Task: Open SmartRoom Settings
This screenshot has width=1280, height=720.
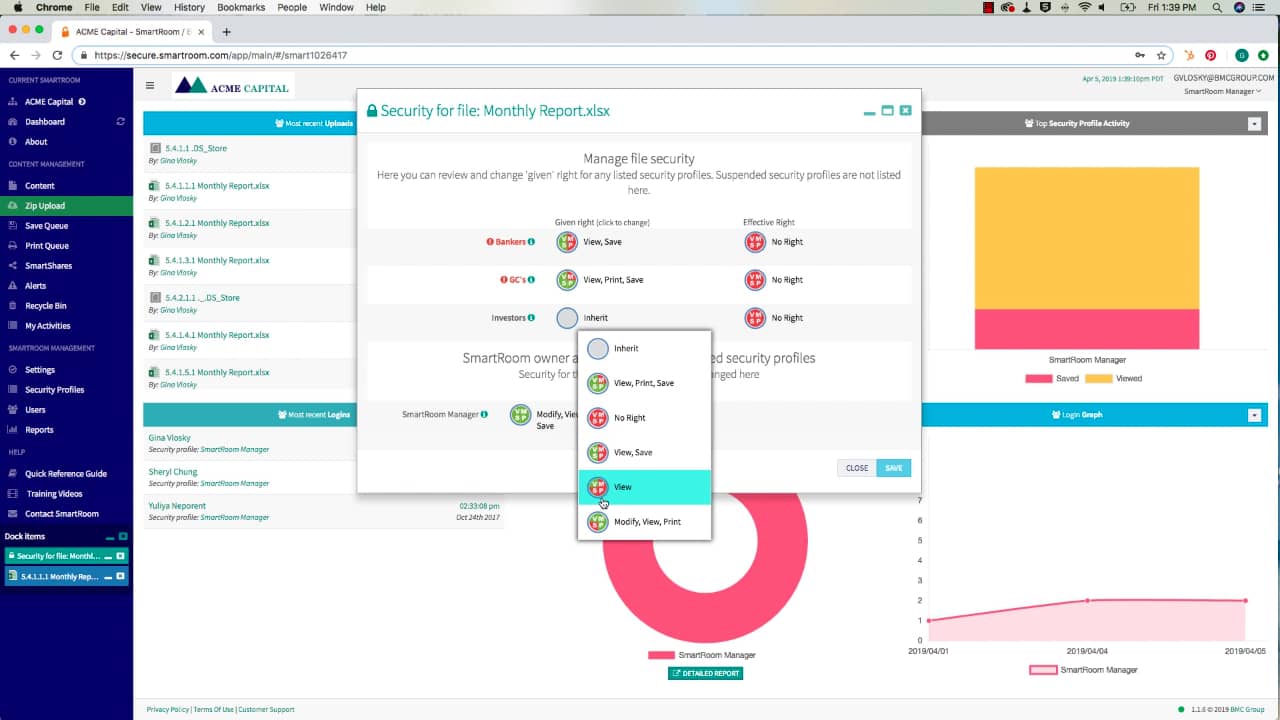Action: tap(40, 370)
